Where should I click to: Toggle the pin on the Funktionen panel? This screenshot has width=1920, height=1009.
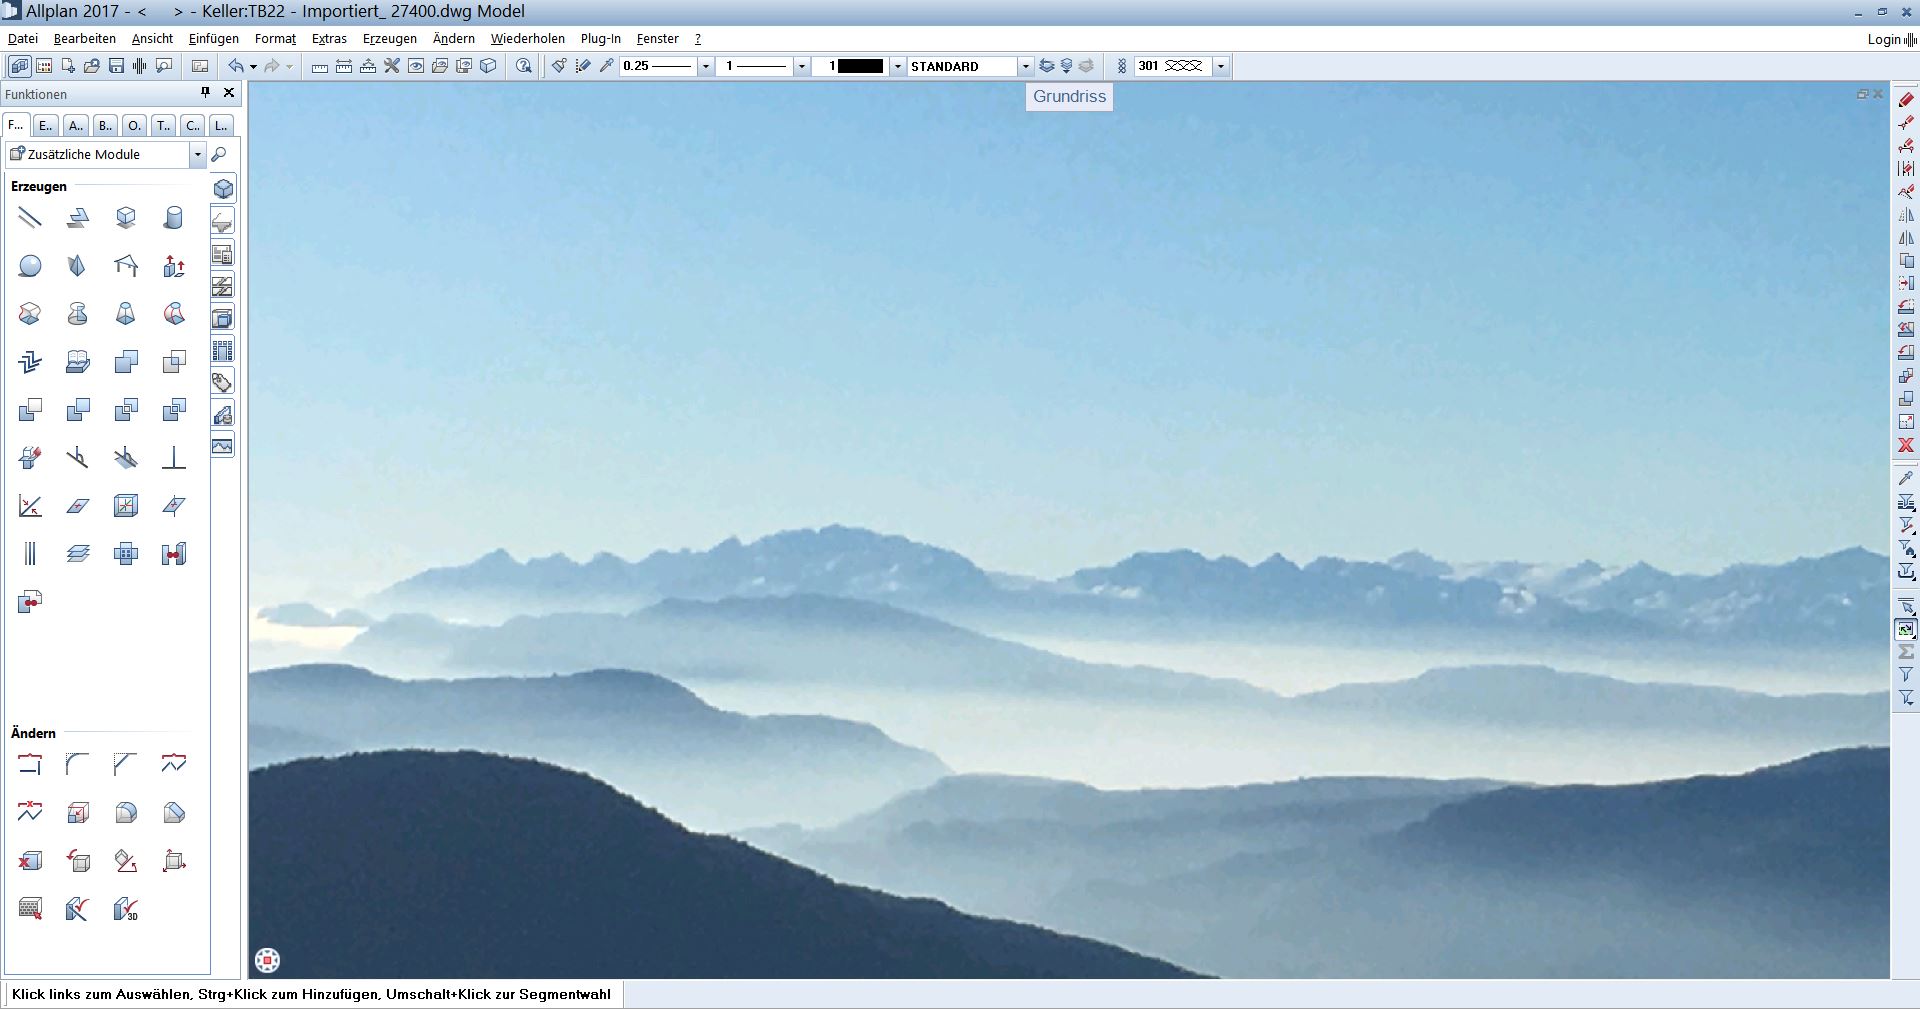pos(205,93)
